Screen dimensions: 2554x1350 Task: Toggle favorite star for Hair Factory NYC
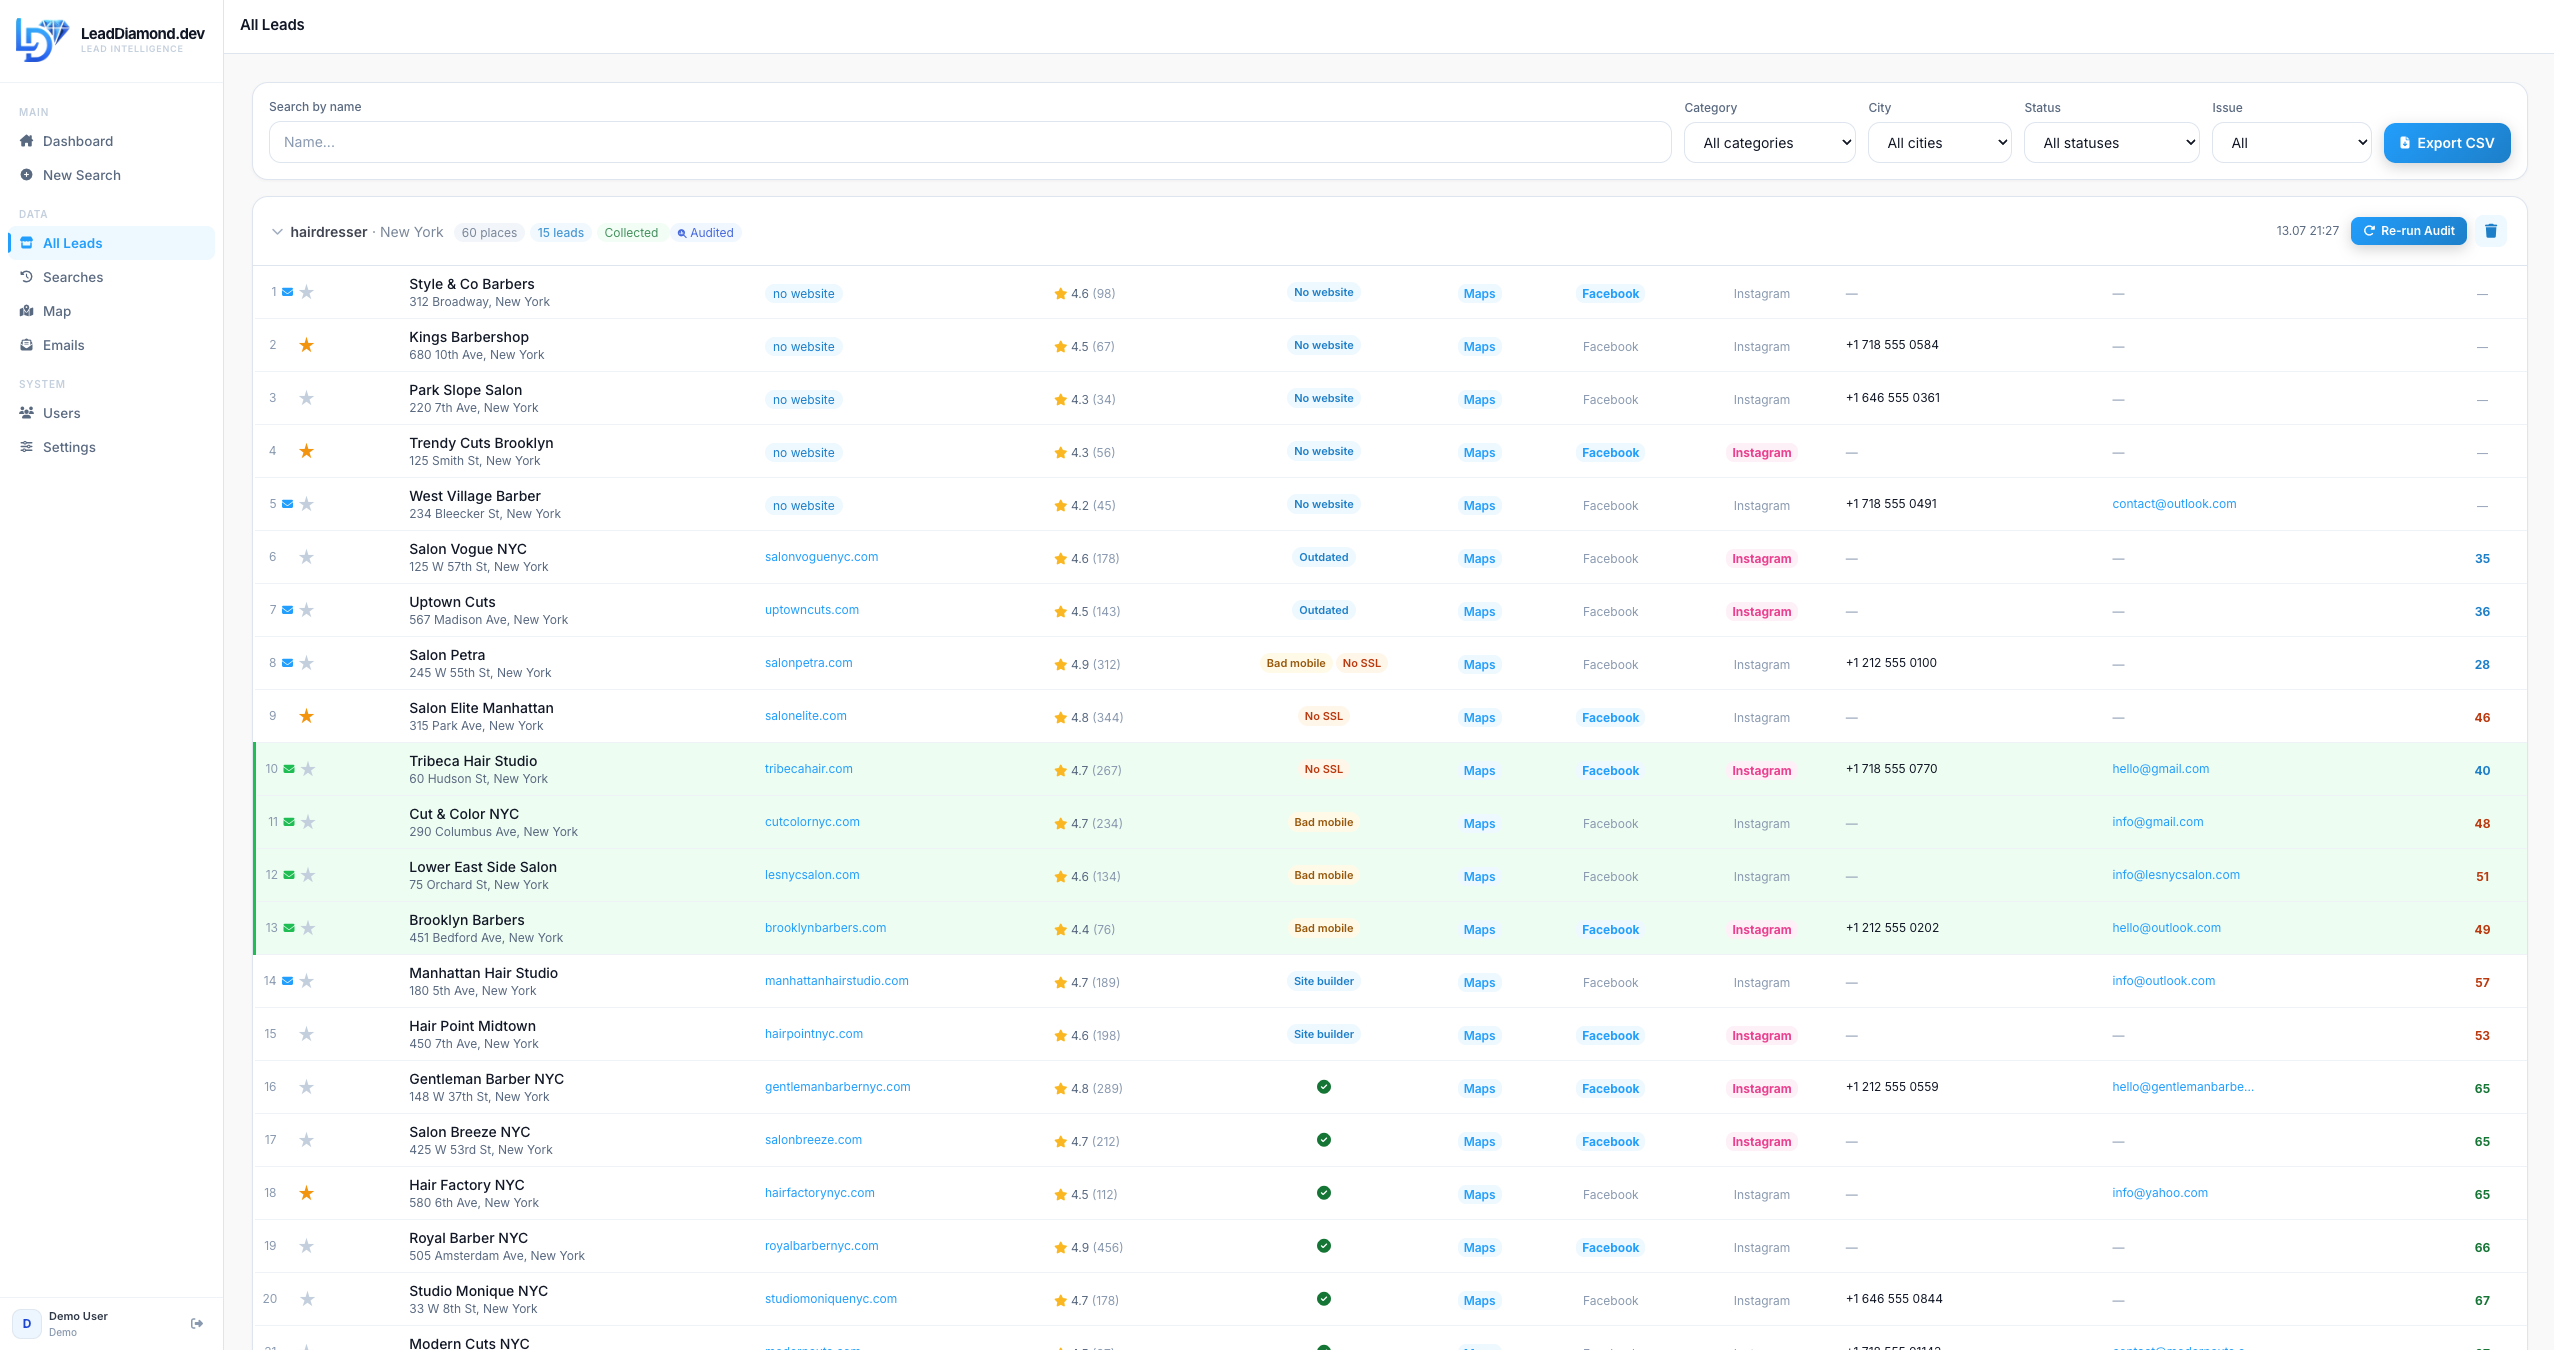click(307, 1193)
